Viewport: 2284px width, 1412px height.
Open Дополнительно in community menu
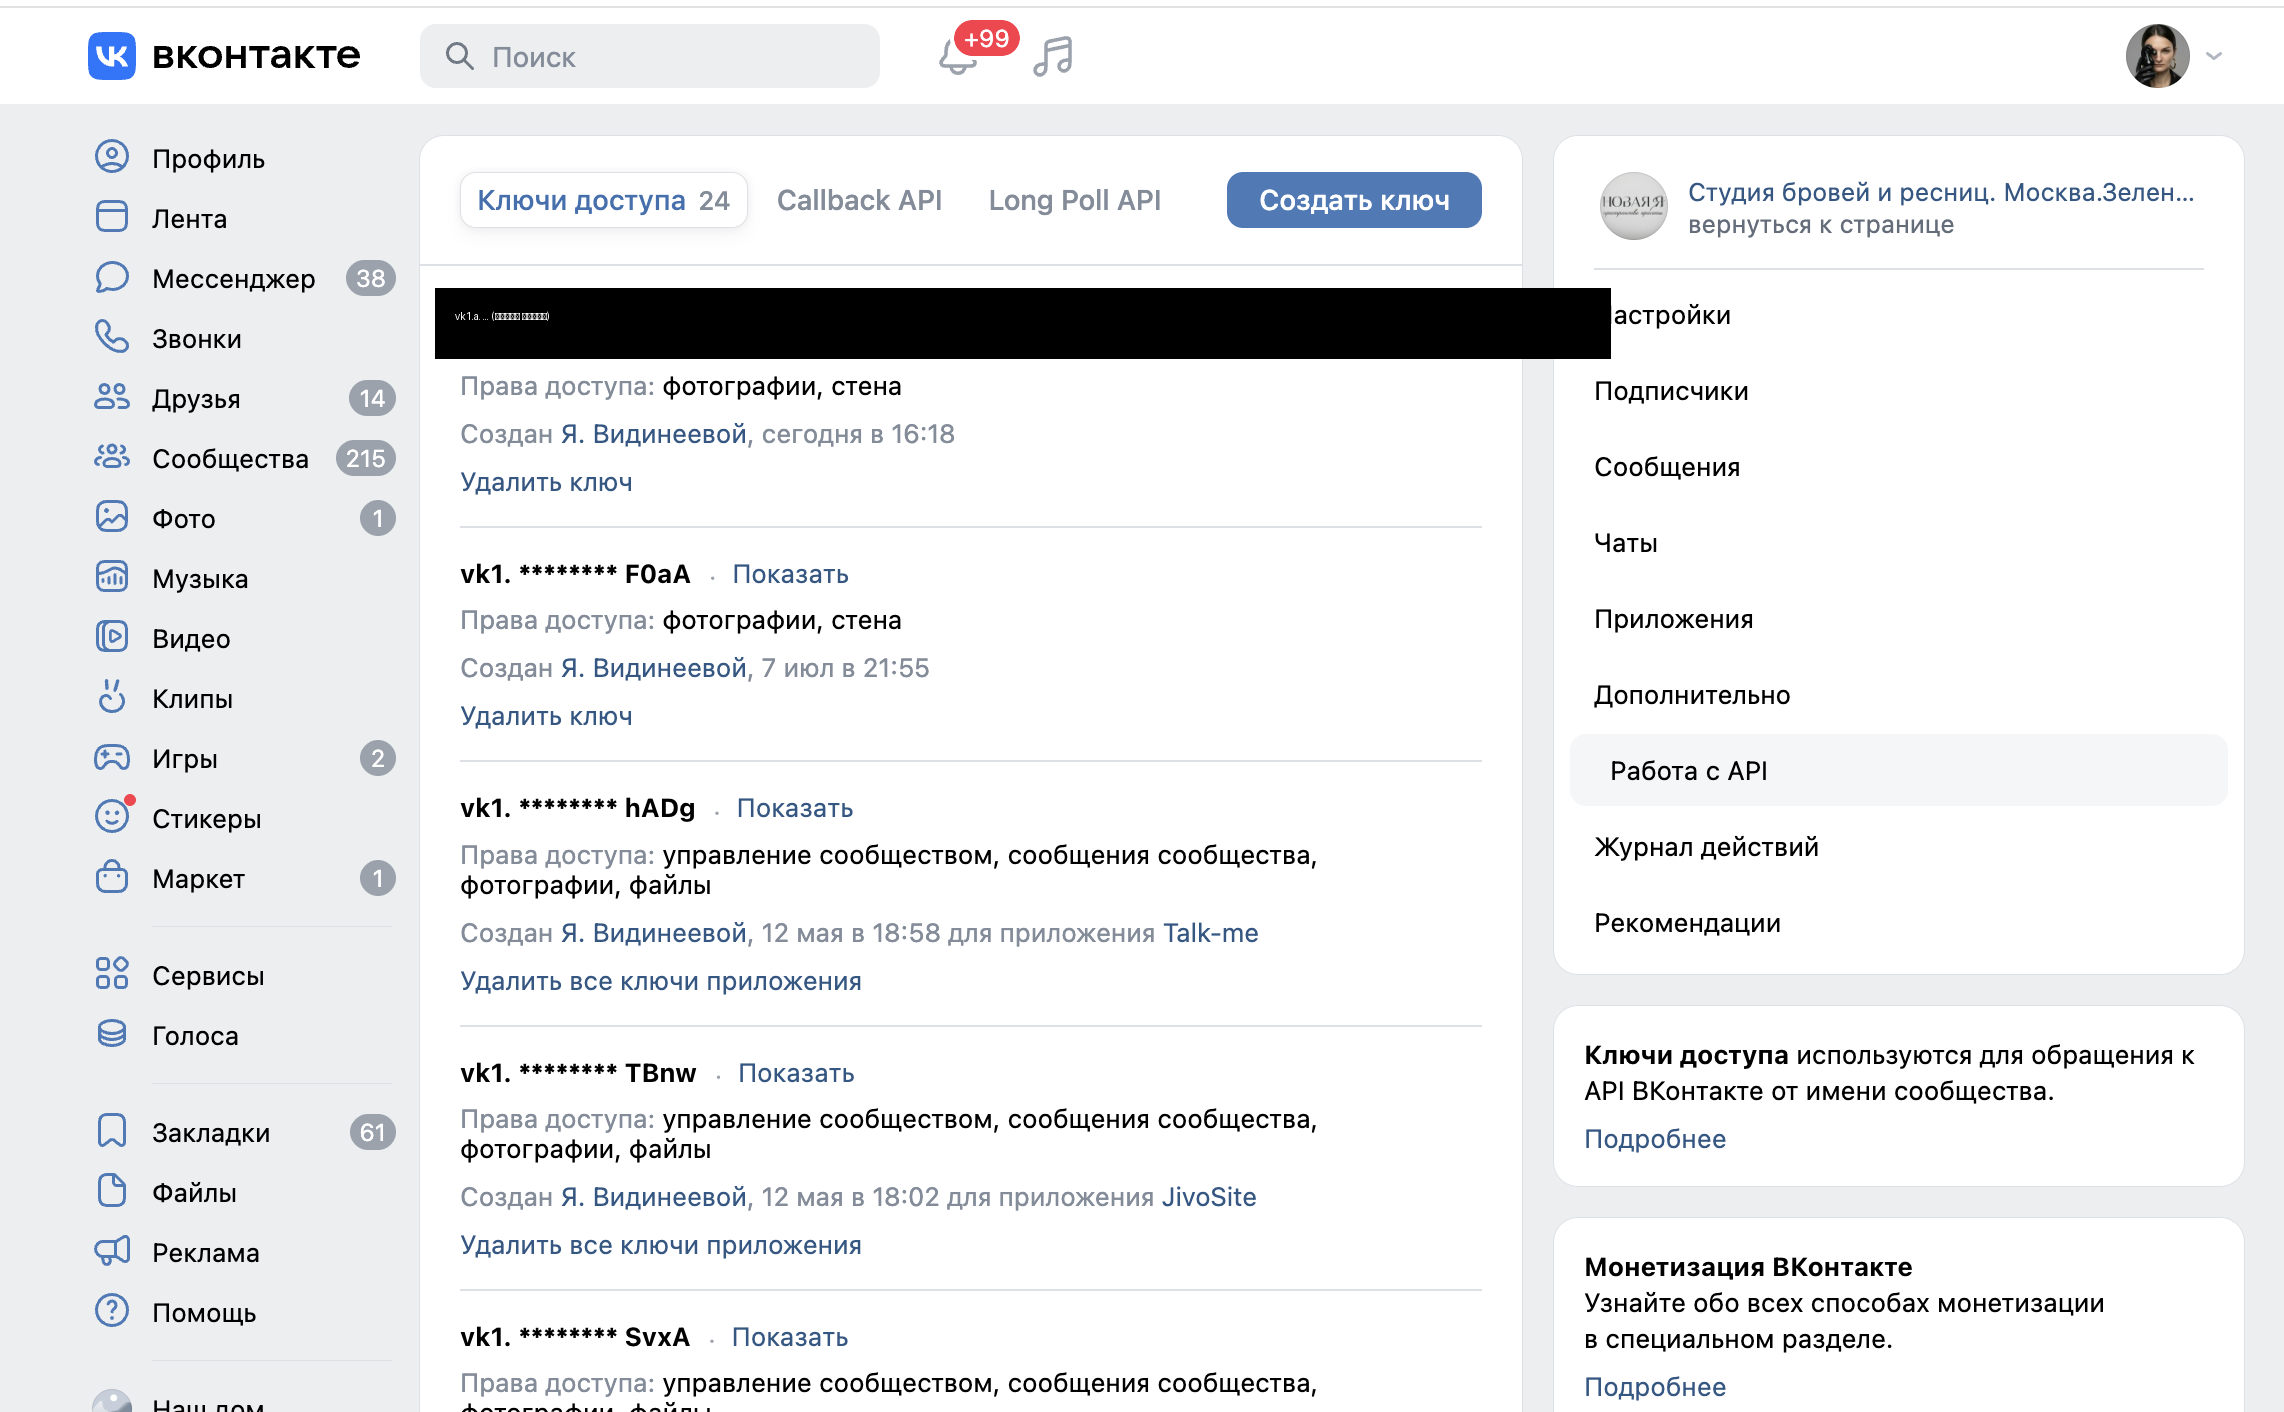coord(1692,695)
